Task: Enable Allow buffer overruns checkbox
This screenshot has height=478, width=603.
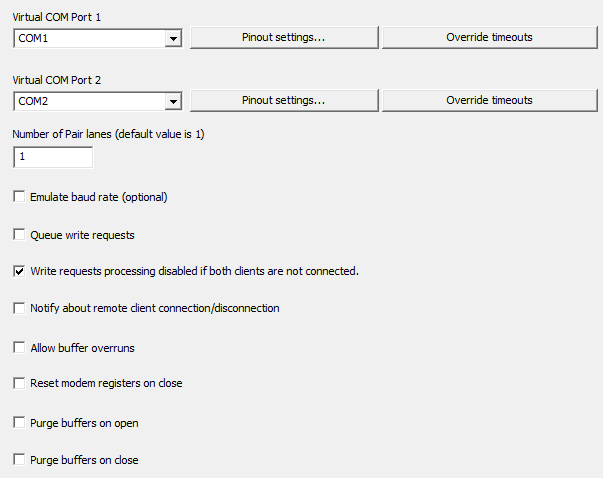Action: [x=19, y=347]
